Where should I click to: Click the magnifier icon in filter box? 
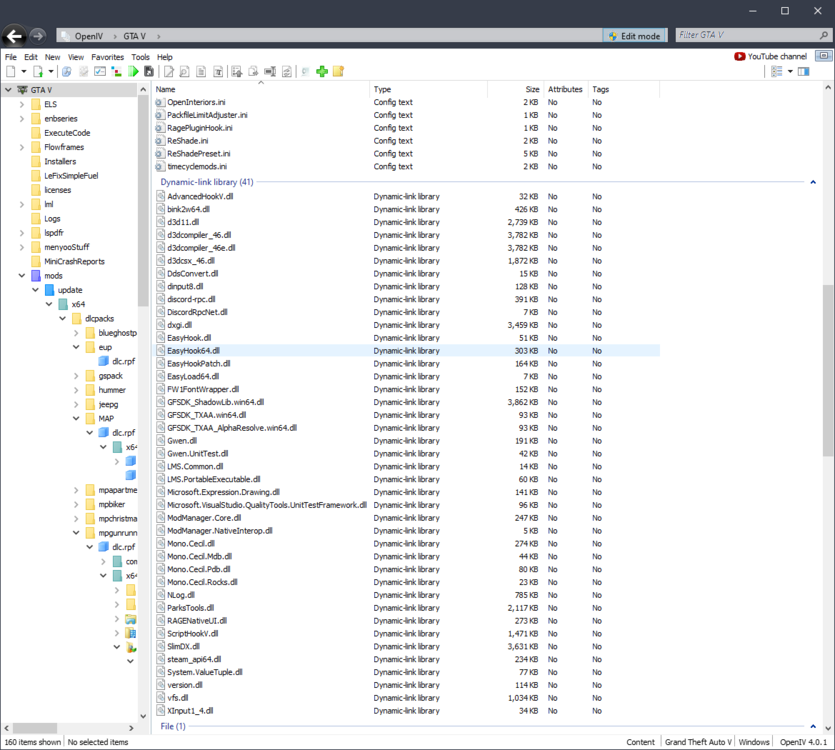[824, 35]
